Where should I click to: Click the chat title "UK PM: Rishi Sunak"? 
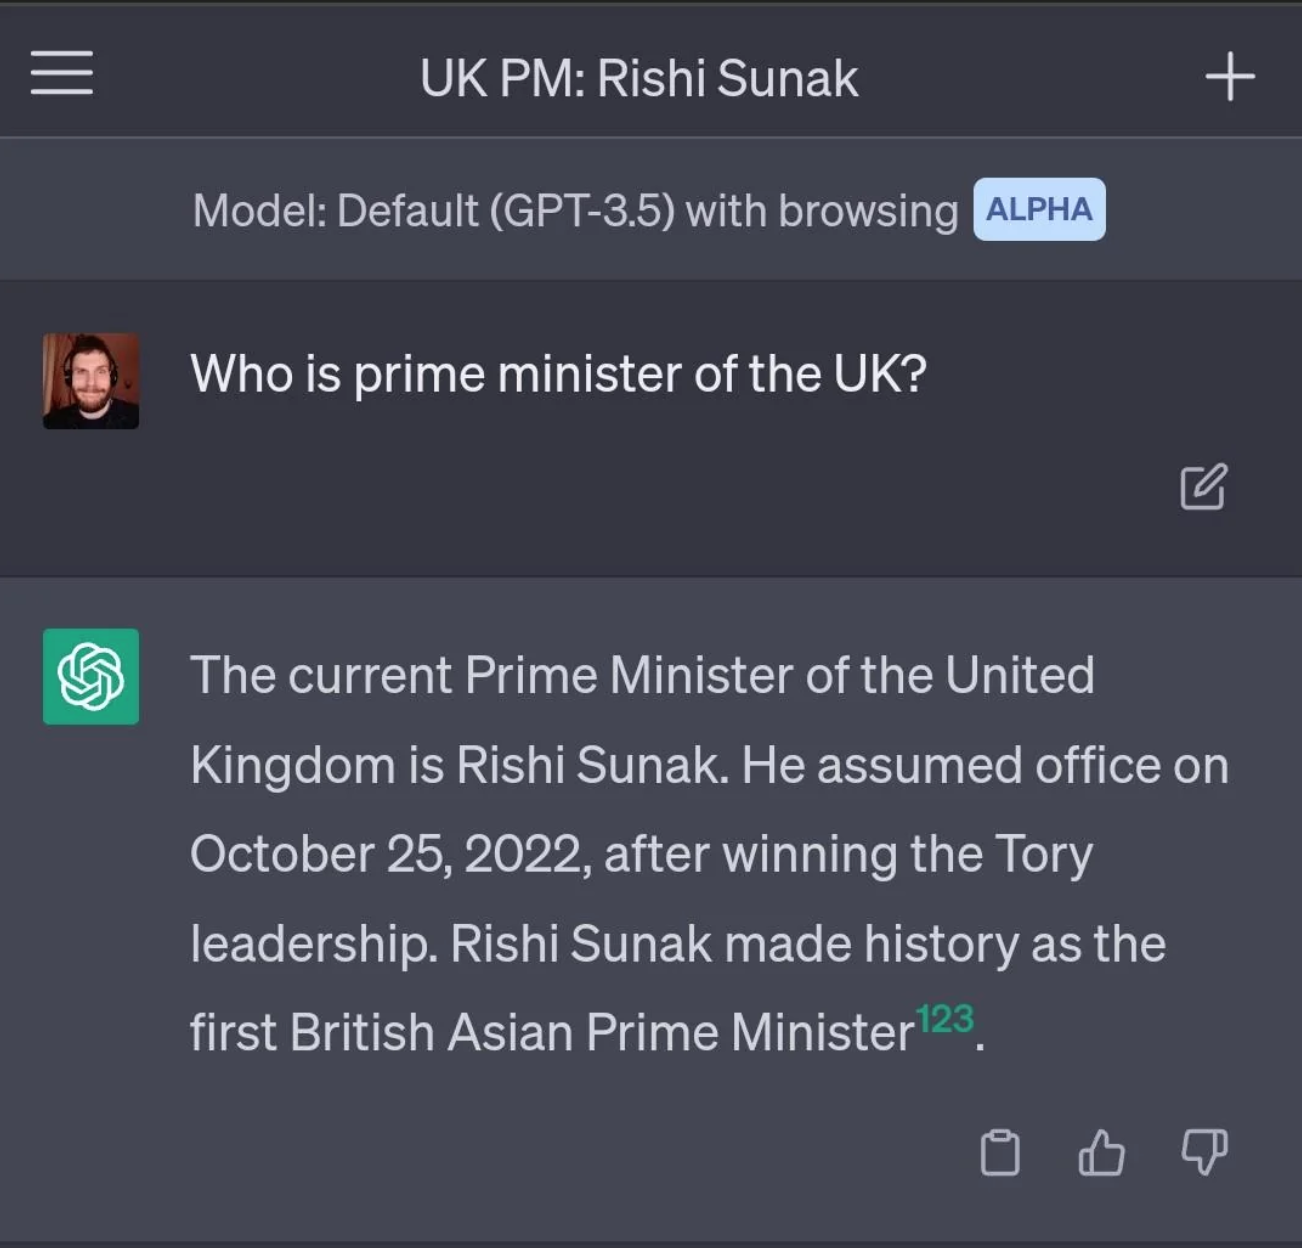pos(638,78)
